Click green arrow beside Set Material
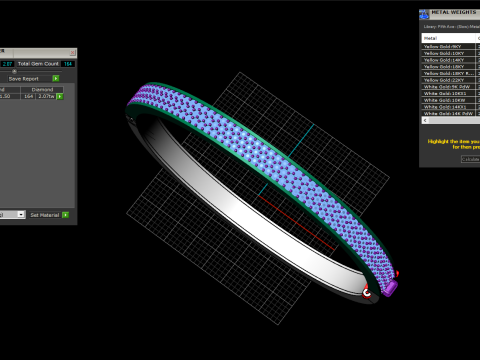Viewport: 480px width, 360px height. (x=66, y=215)
